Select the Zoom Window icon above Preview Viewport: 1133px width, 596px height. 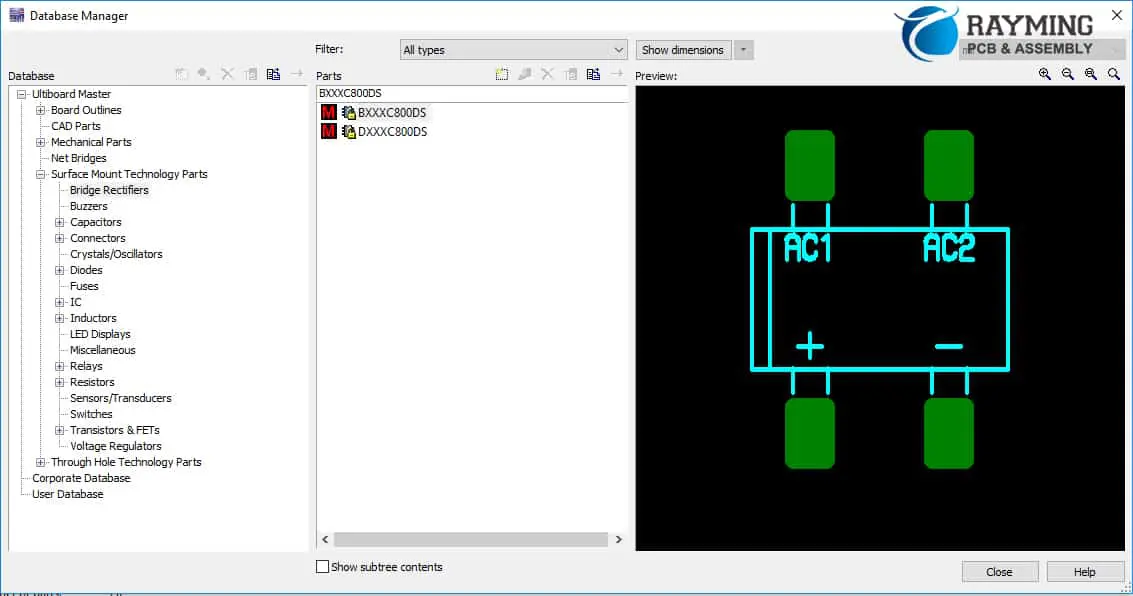click(1113, 74)
